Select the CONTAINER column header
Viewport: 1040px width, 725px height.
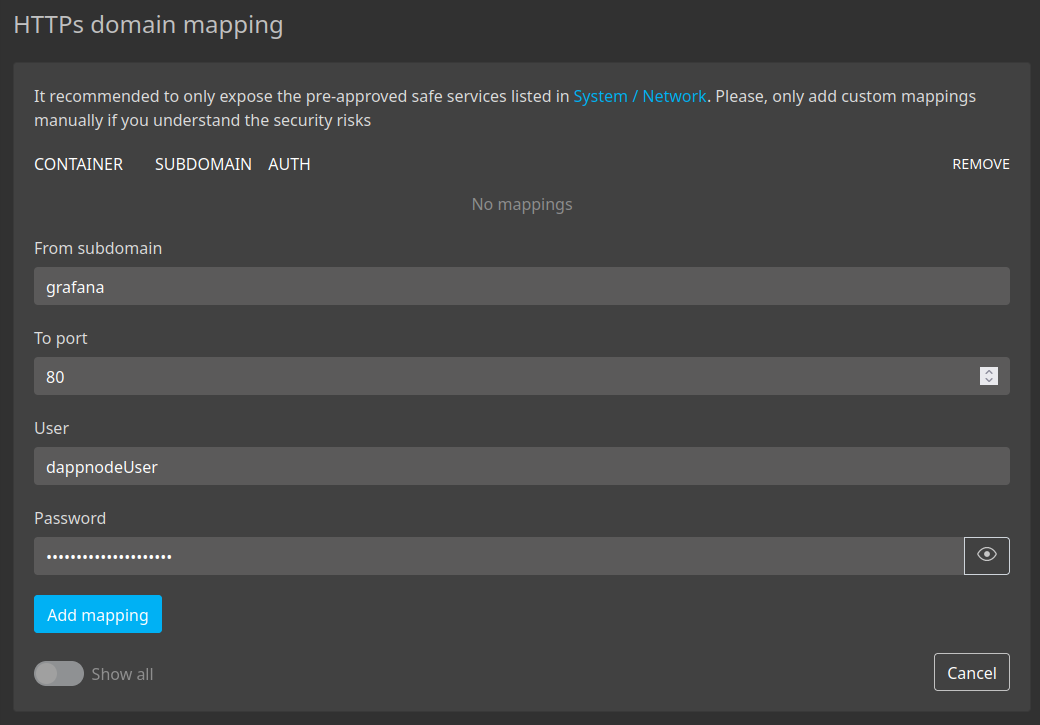78,164
